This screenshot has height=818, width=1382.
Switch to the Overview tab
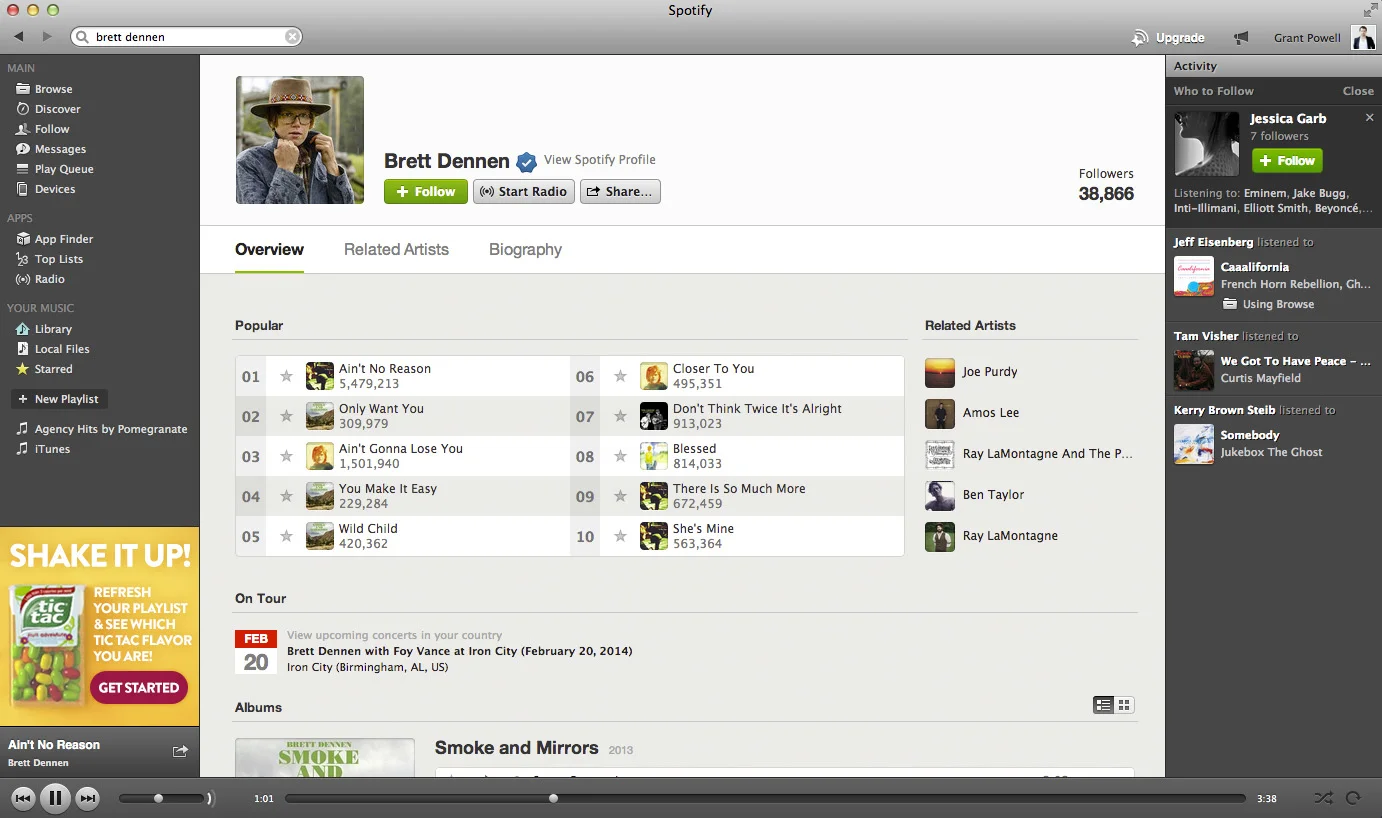pos(269,250)
